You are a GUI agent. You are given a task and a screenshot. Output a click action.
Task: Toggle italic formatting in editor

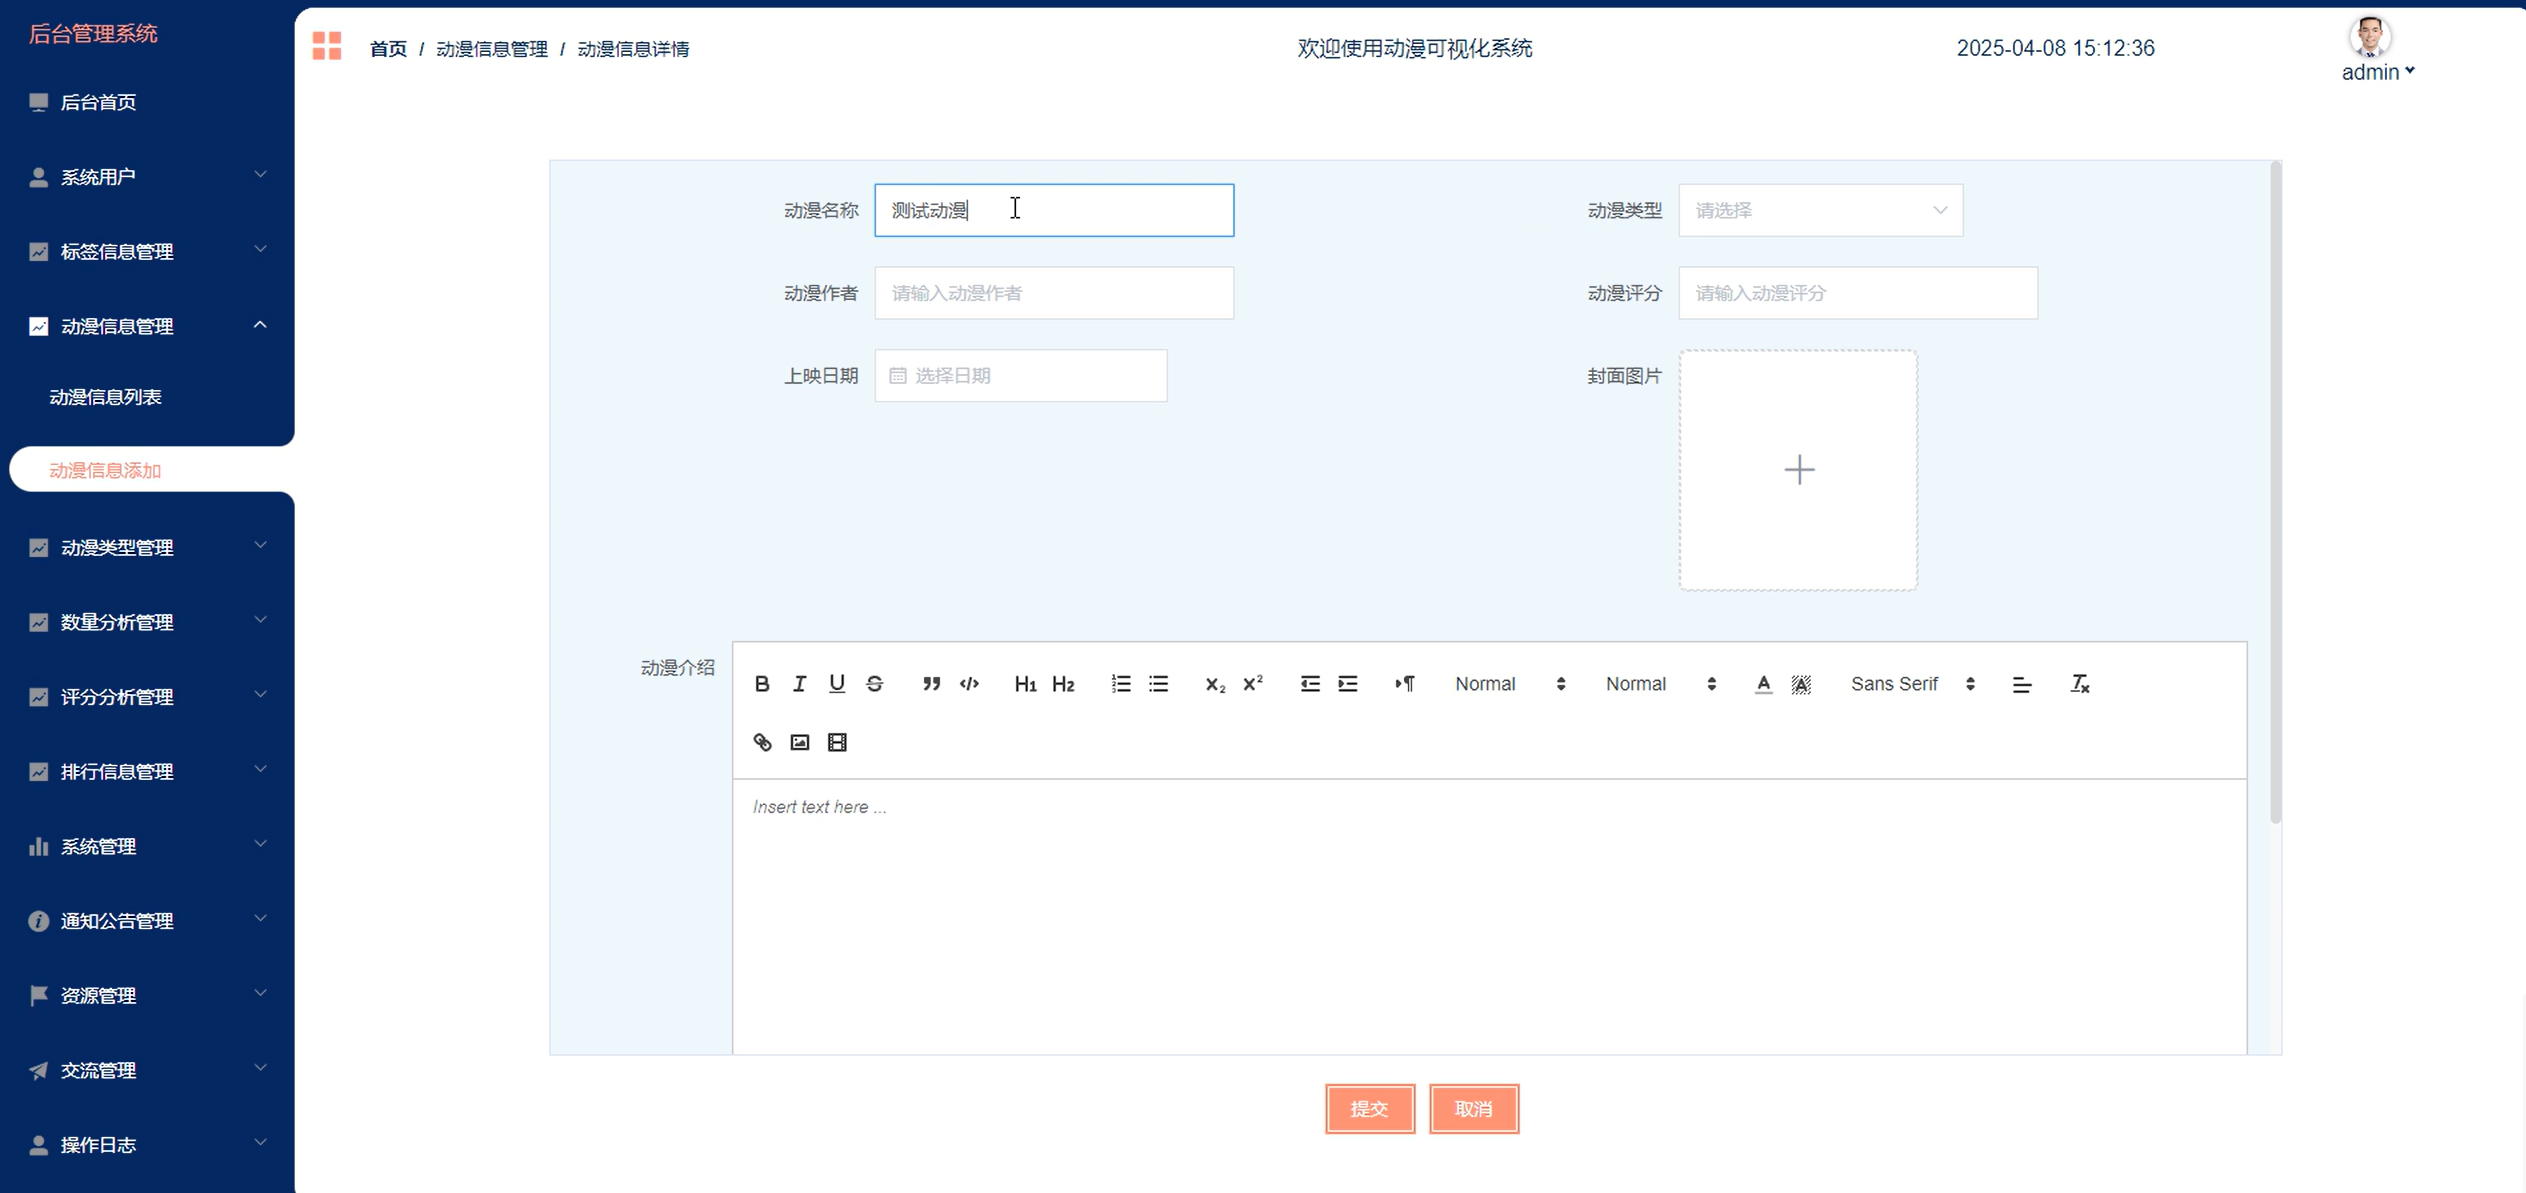(x=799, y=684)
